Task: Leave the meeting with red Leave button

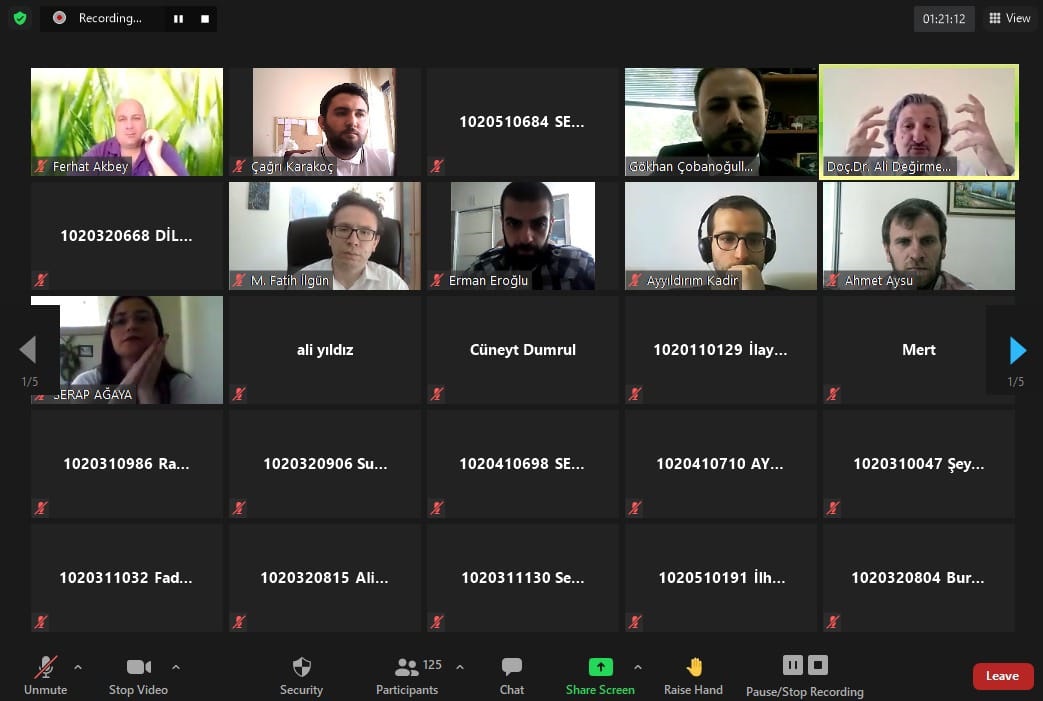Action: [x=1002, y=676]
